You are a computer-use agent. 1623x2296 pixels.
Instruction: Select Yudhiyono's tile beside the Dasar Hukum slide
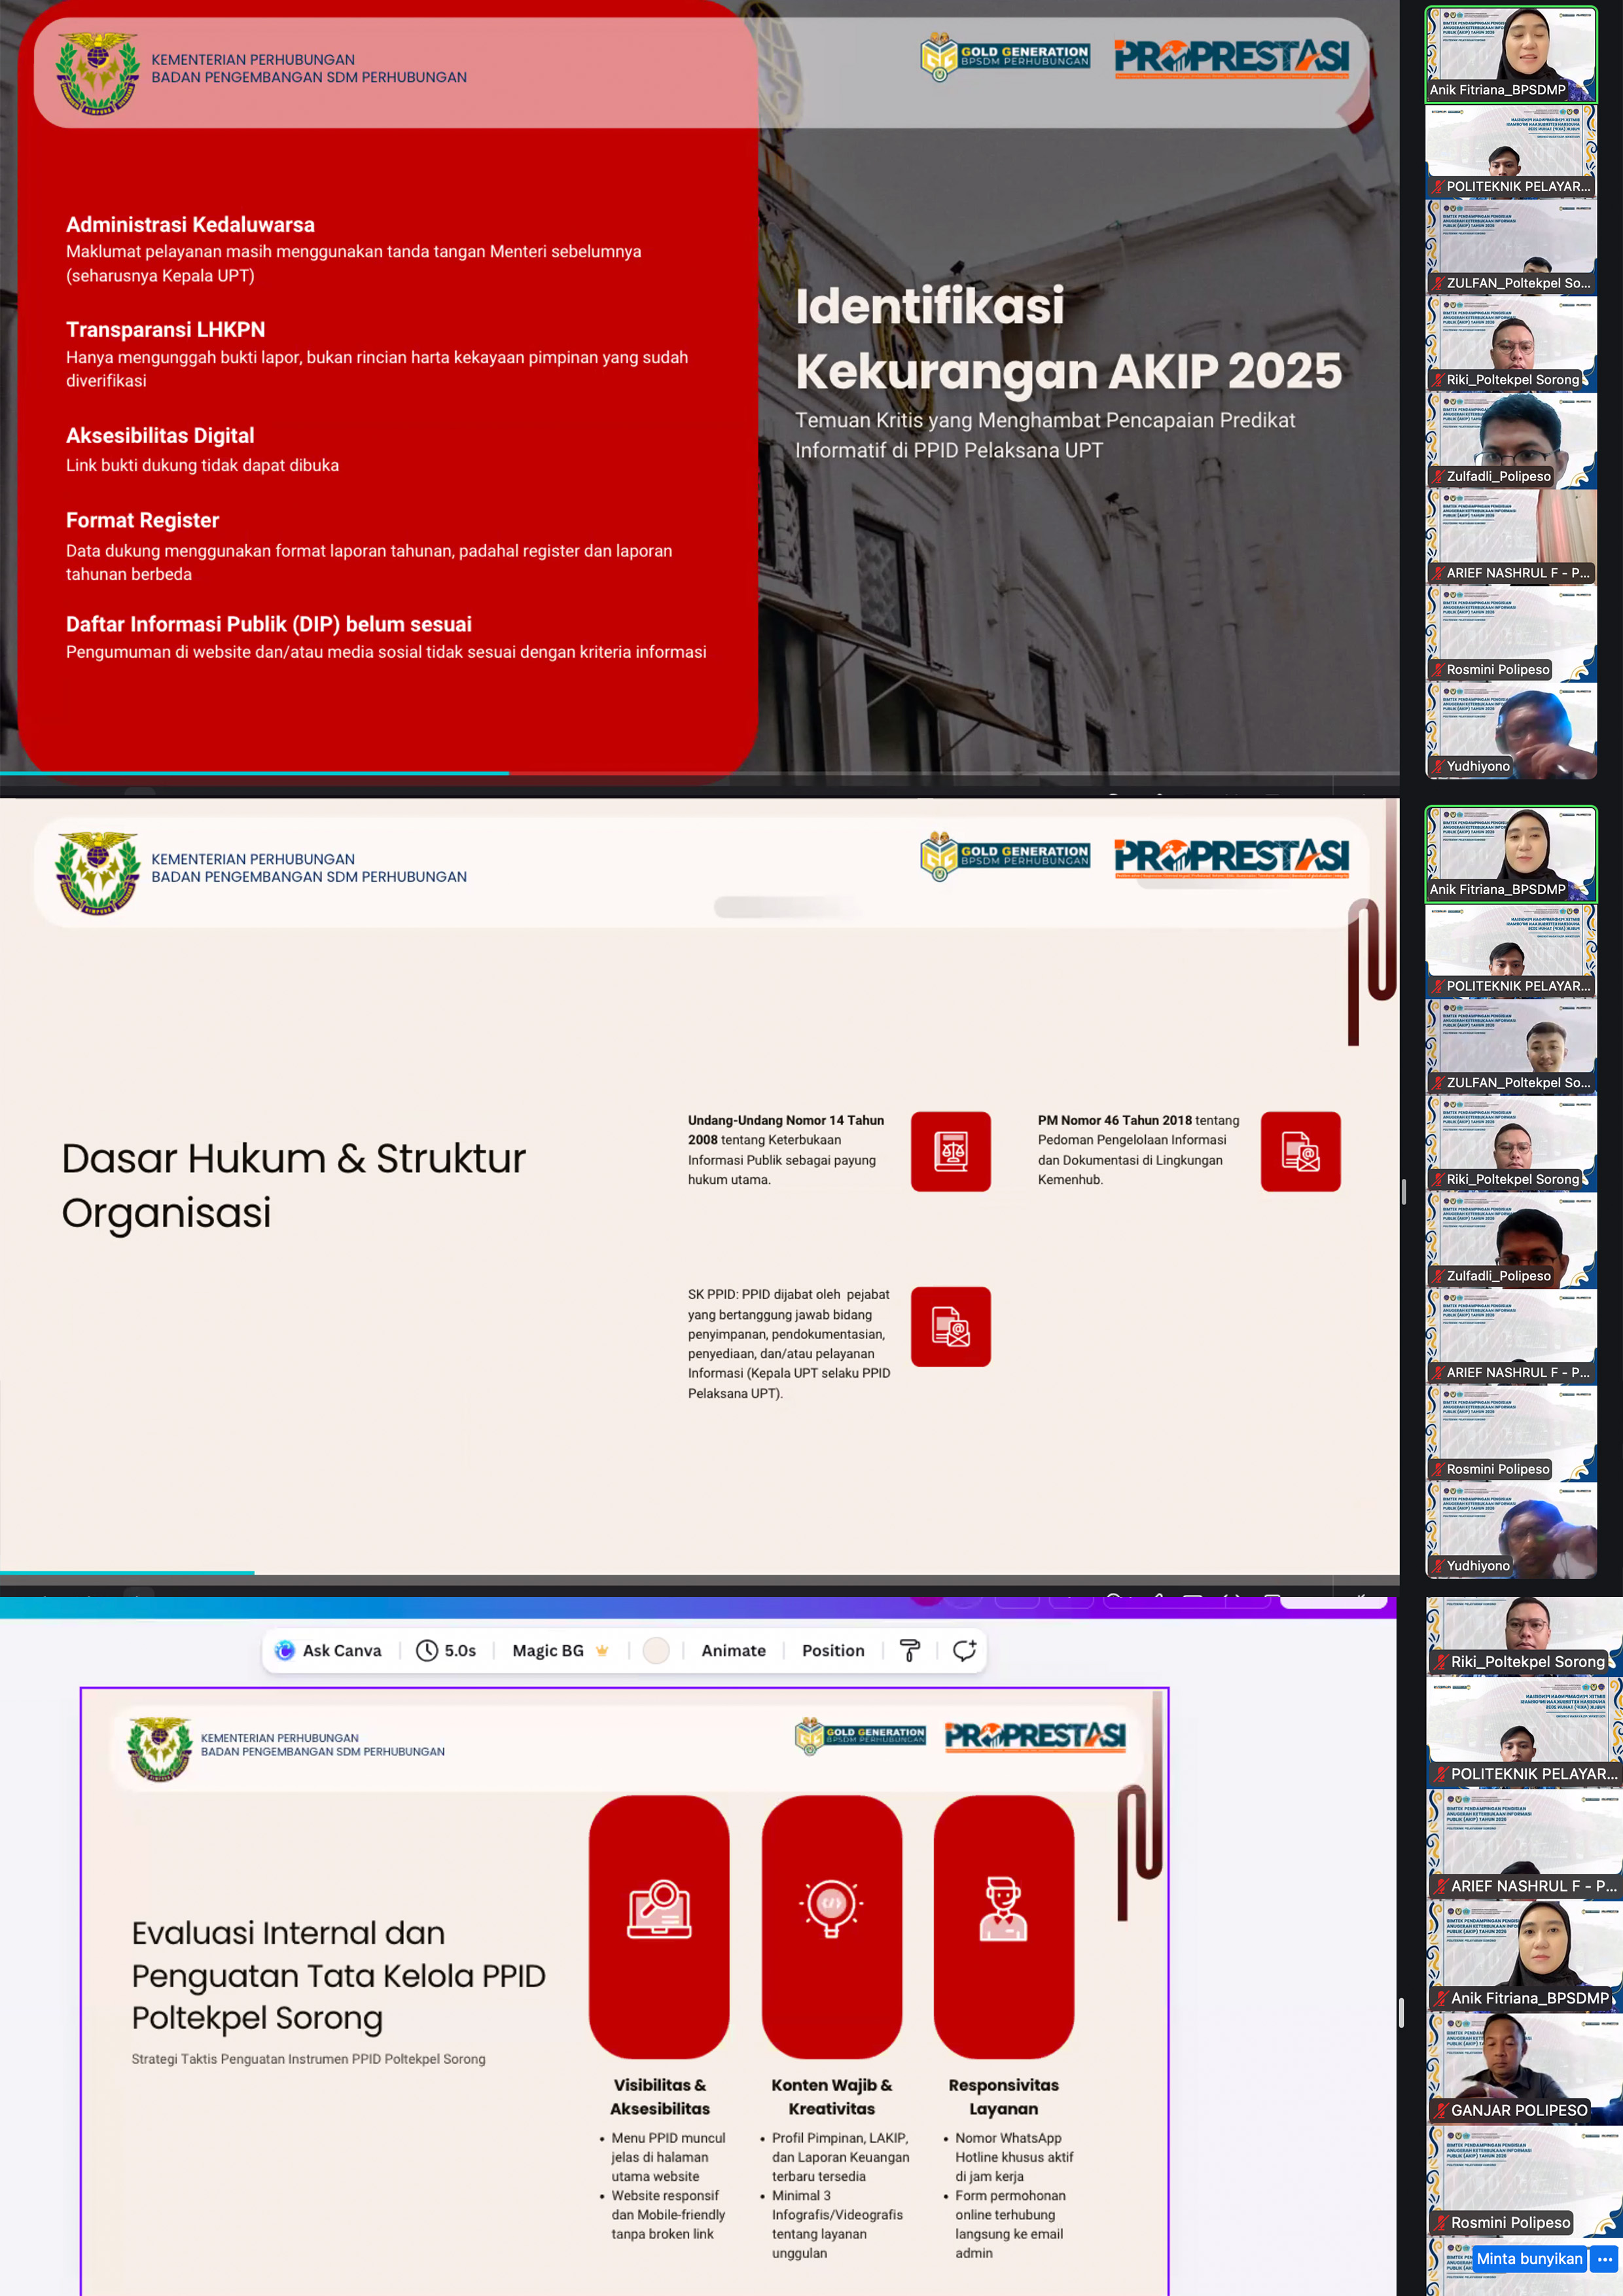(x=1511, y=1530)
